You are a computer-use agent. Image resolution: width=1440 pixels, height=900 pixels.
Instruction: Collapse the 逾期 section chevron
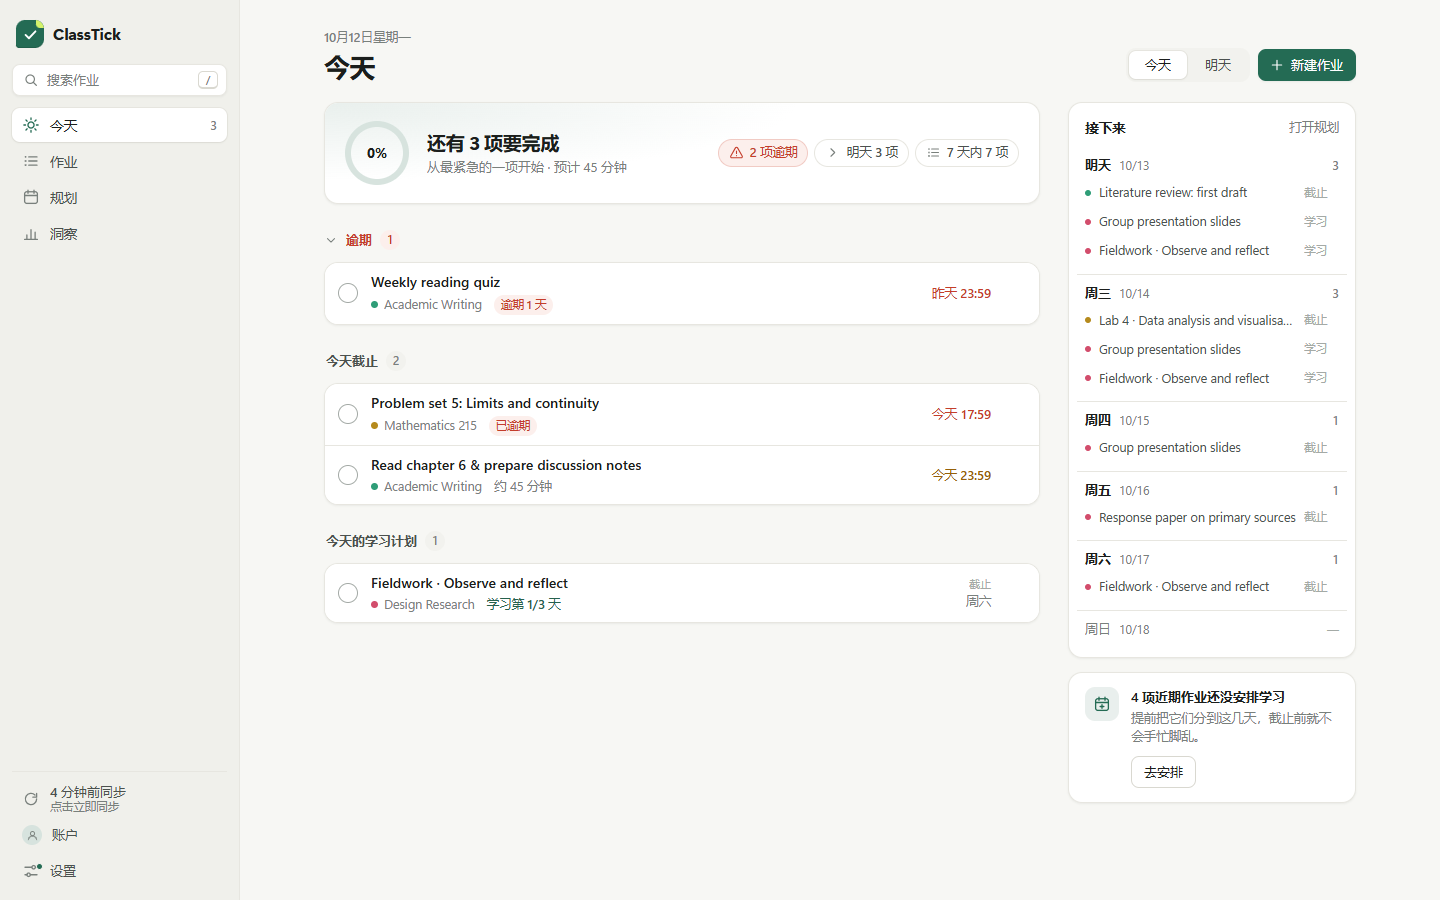pyautogui.click(x=331, y=240)
